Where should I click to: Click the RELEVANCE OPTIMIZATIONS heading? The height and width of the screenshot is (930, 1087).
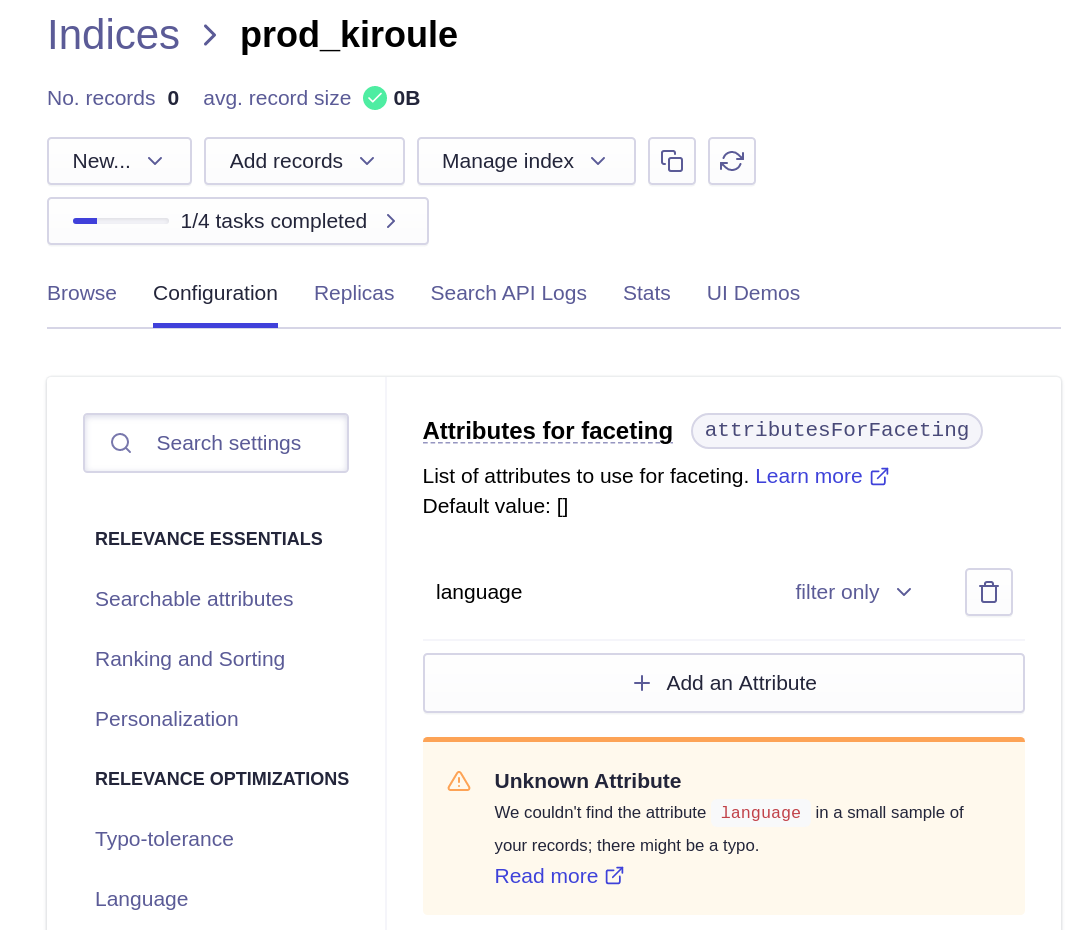[222, 779]
